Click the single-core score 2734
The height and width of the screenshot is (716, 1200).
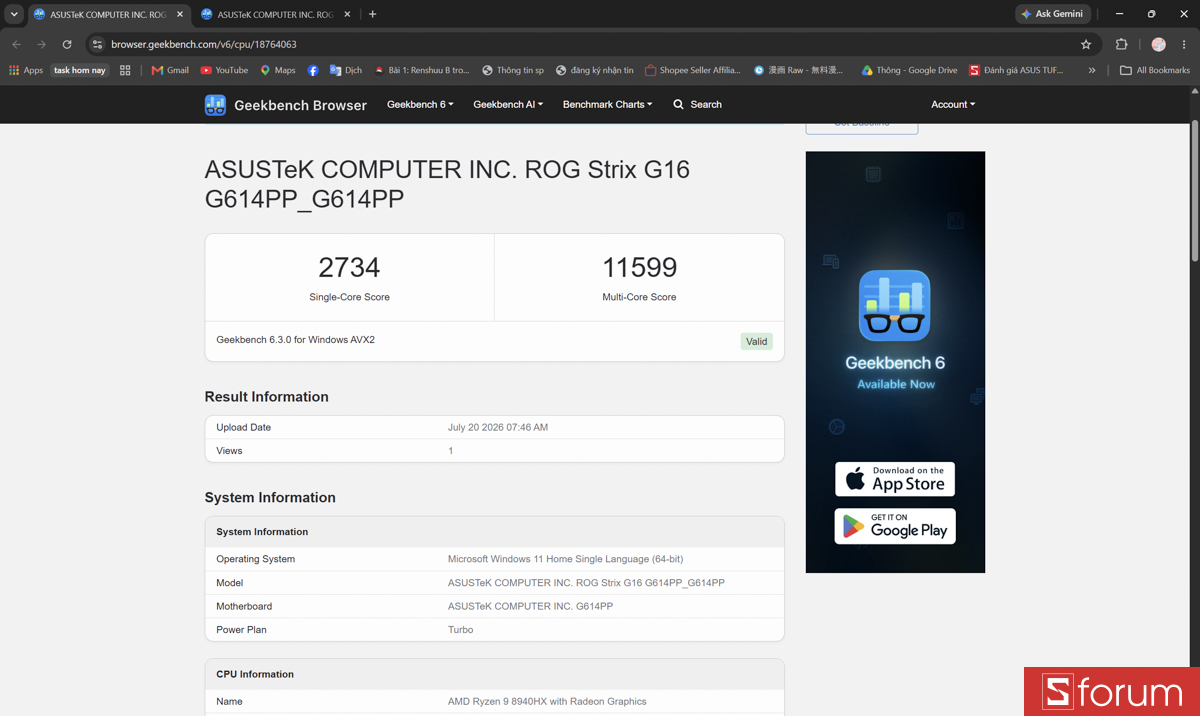click(349, 267)
